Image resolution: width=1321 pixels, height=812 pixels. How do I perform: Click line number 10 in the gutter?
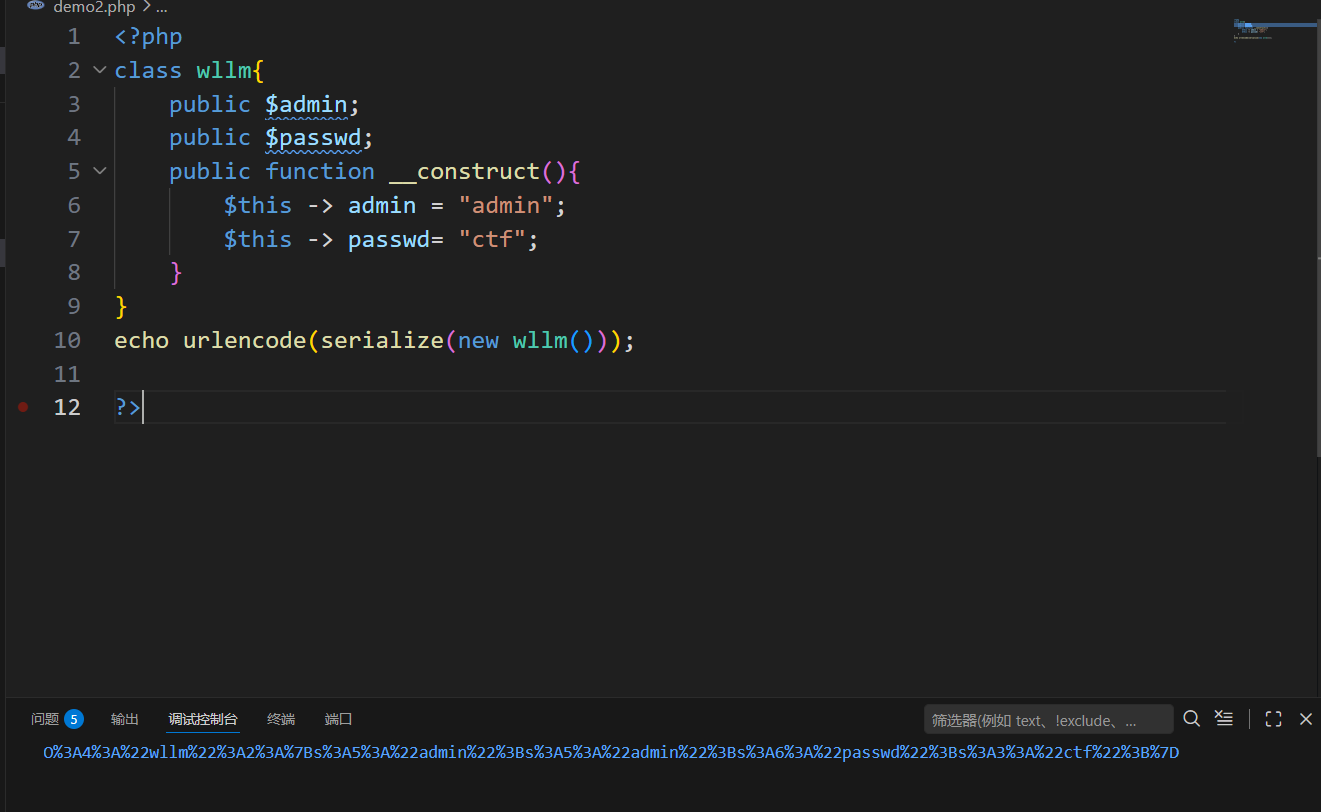(x=67, y=340)
